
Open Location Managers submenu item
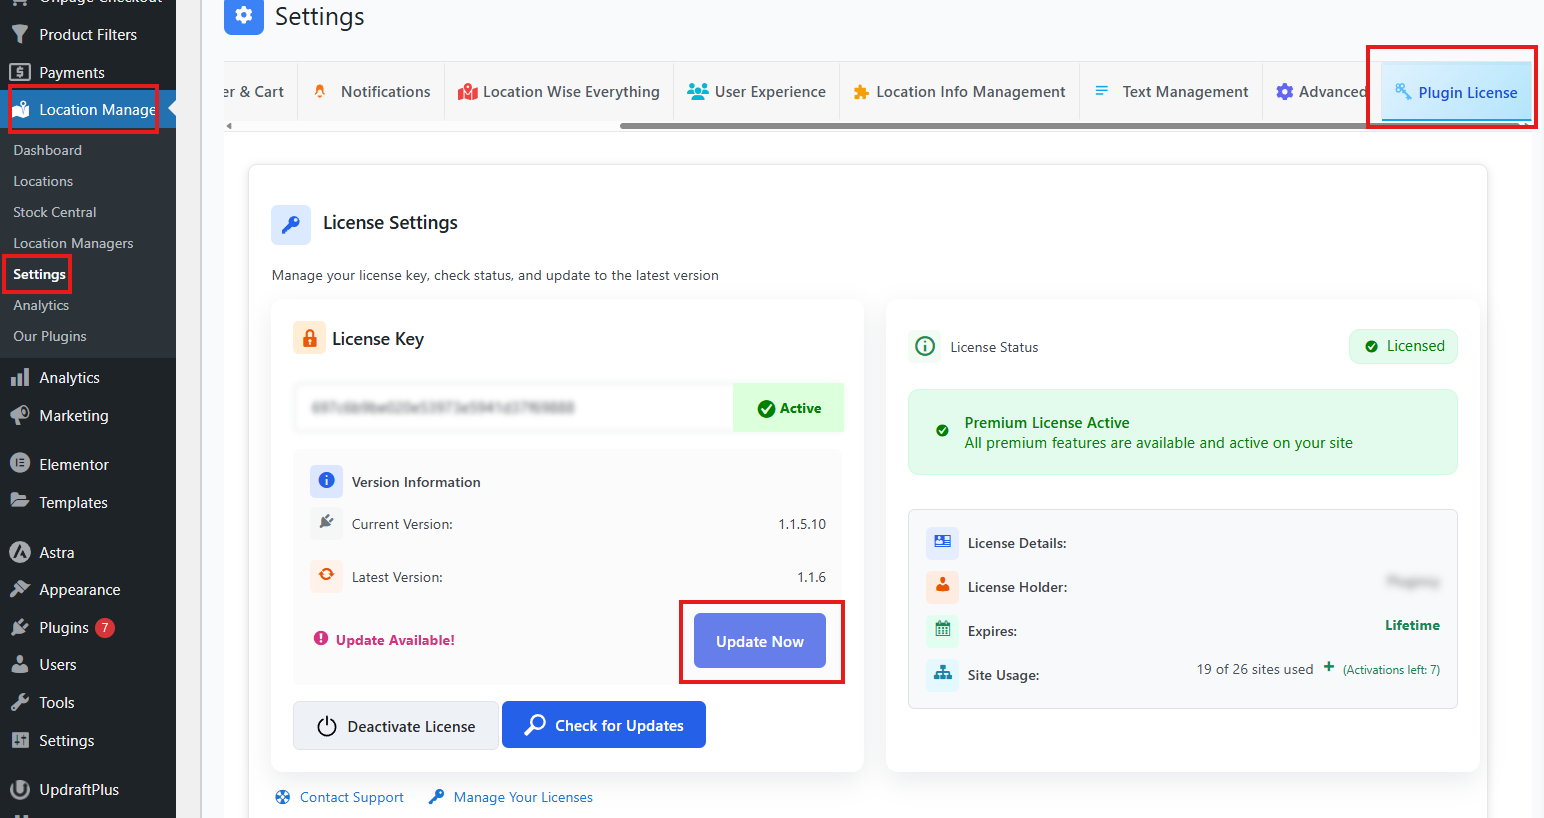coord(73,243)
